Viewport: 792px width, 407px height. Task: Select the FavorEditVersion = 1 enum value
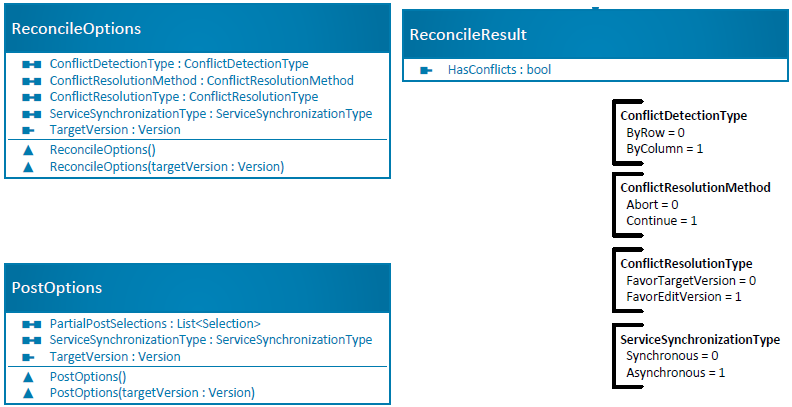click(x=684, y=296)
